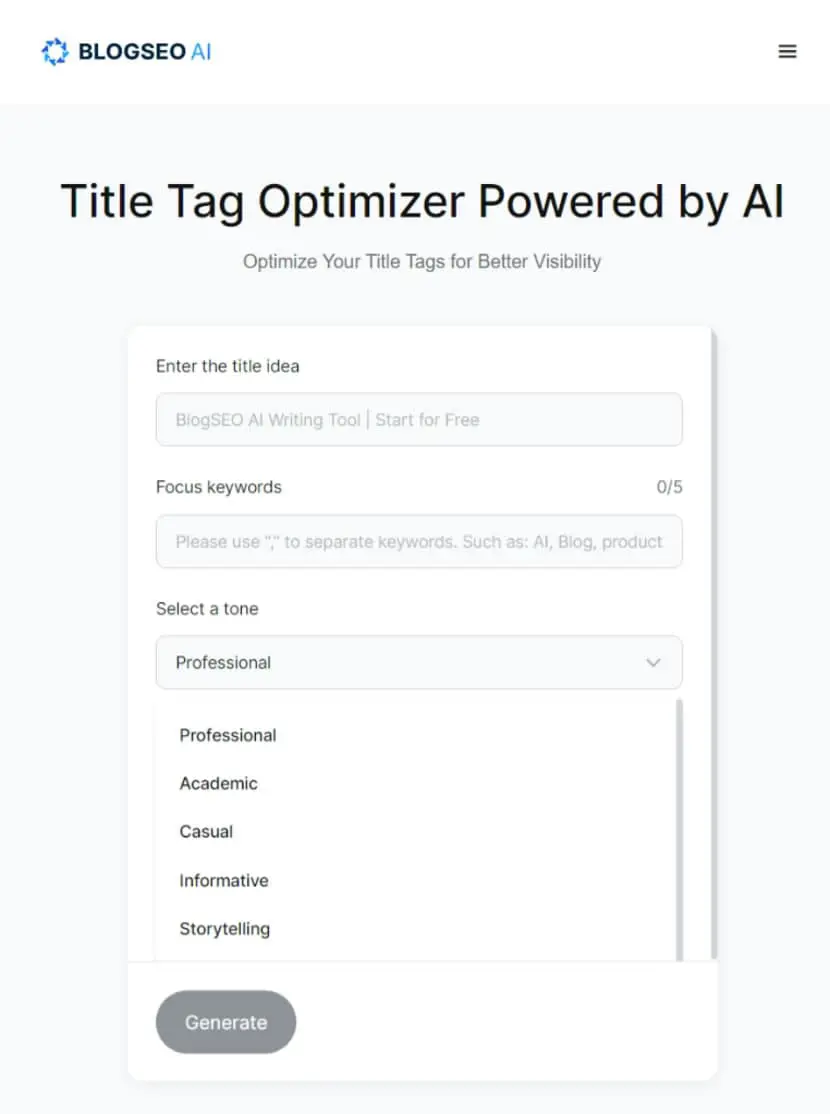
Task: Click the BlogSEO circular logo icon
Action: tap(55, 51)
